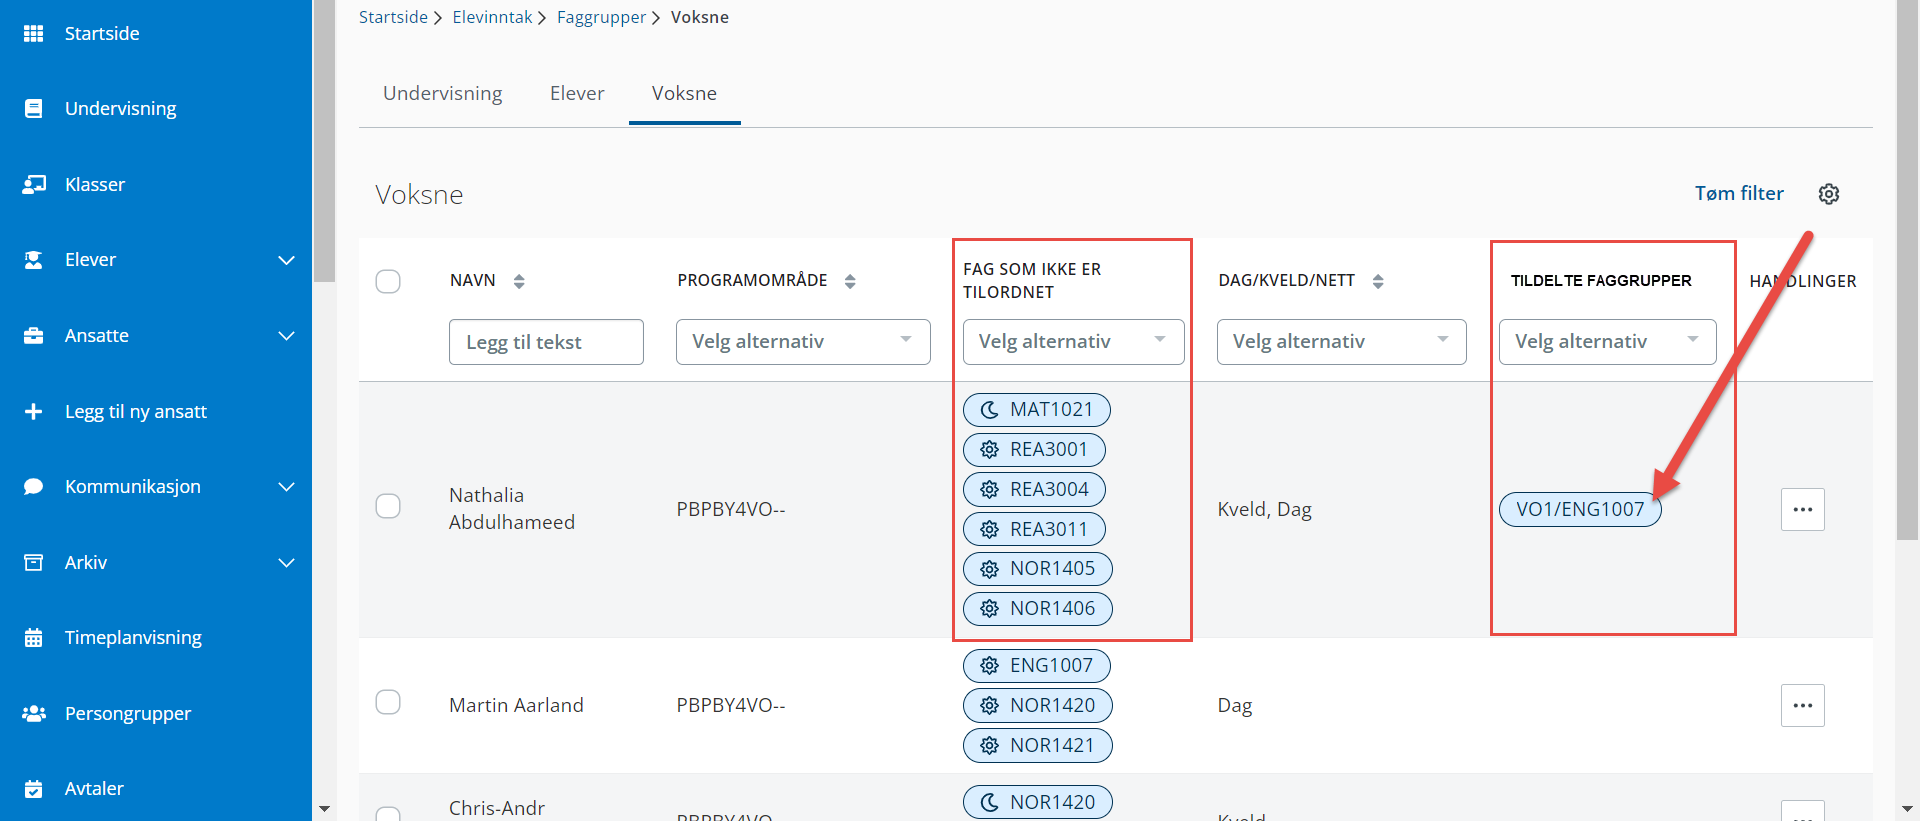The height and width of the screenshot is (821, 1920).
Task: Toggle select-all checkbox in table header
Action: click(x=388, y=281)
